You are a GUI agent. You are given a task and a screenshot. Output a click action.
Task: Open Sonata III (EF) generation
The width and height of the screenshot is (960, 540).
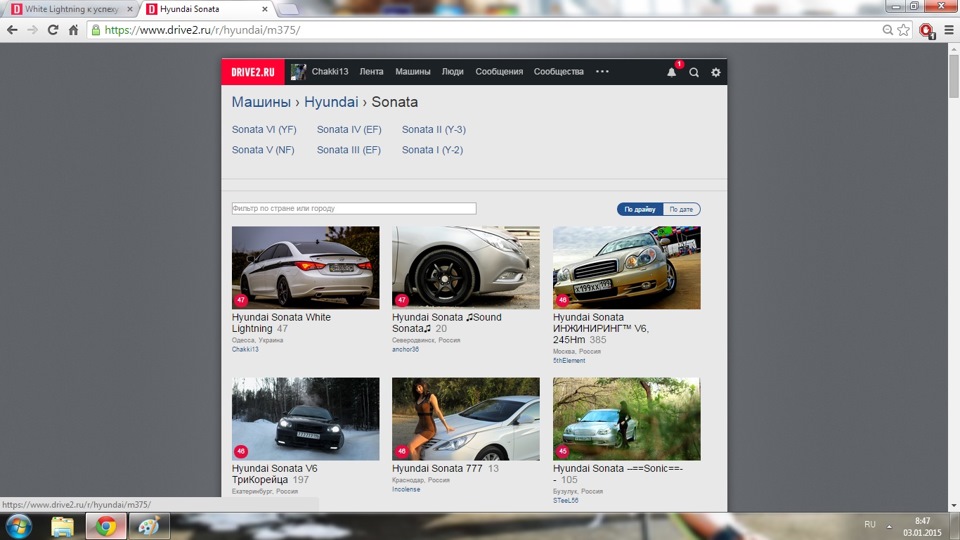[x=348, y=150]
